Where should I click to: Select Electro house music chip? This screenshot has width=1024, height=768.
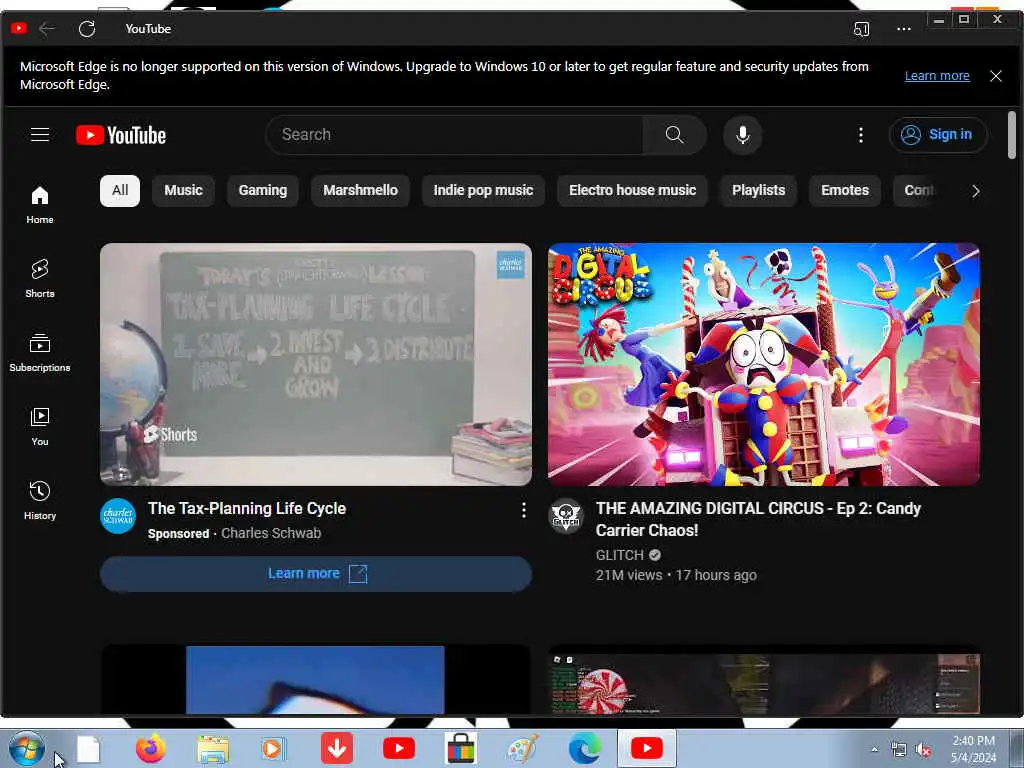click(632, 191)
